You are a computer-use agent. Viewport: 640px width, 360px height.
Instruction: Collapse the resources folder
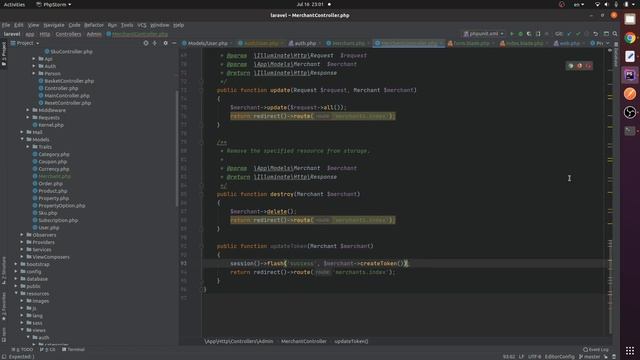click(x=16, y=293)
